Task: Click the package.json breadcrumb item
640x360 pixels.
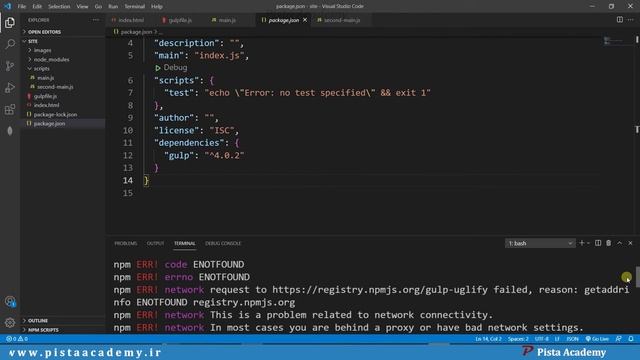Action: tap(136, 32)
